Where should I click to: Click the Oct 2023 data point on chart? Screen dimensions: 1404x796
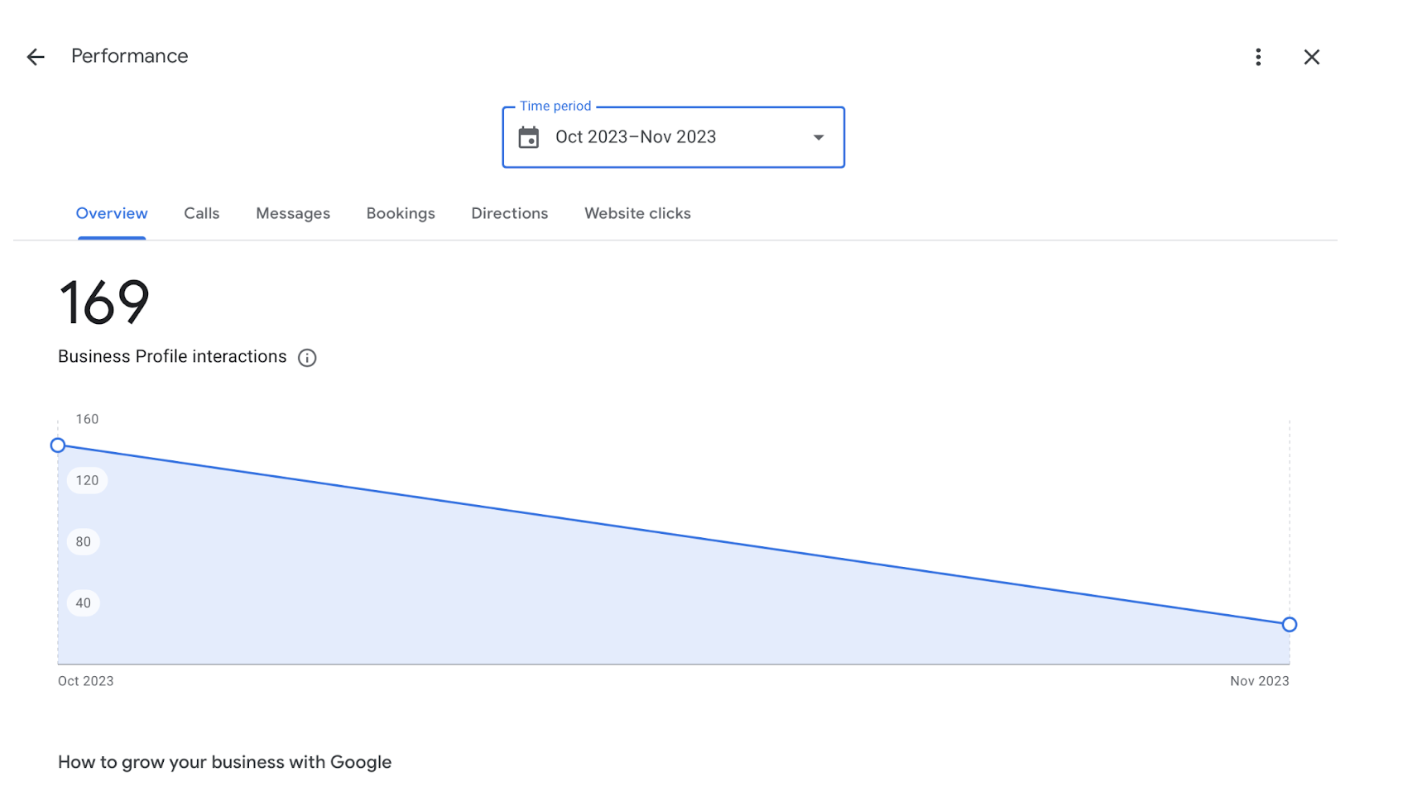pos(58,445)
